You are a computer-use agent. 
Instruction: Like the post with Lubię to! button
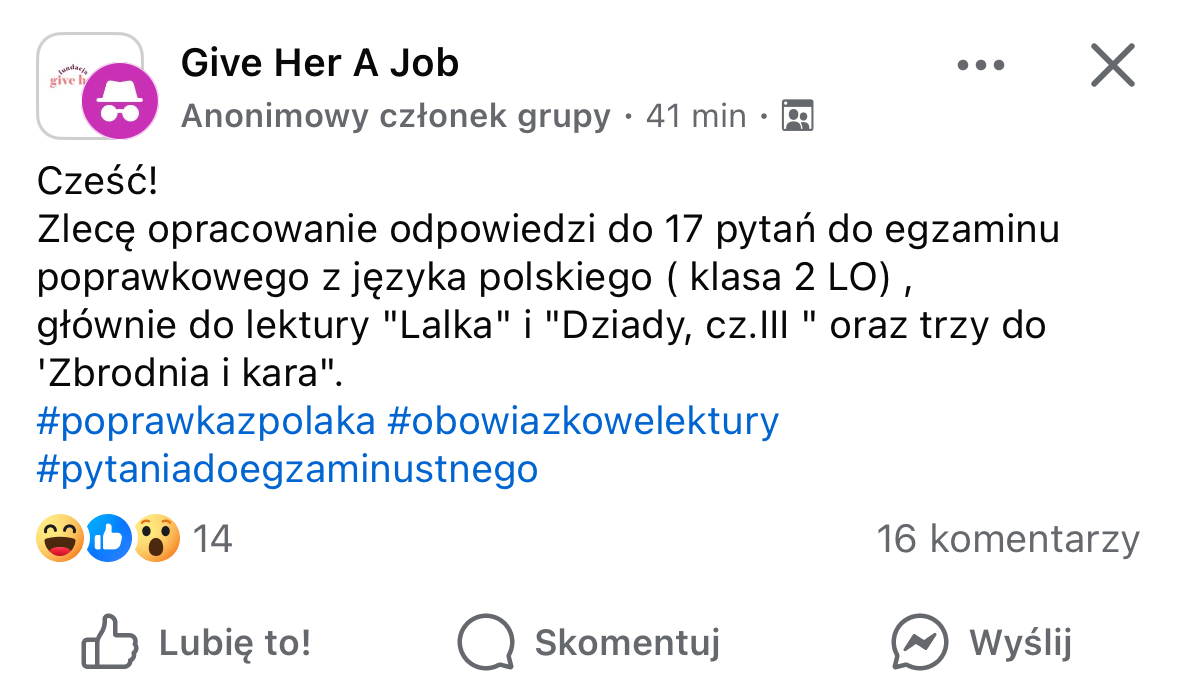pyautogui.click(x=195, y=643)
